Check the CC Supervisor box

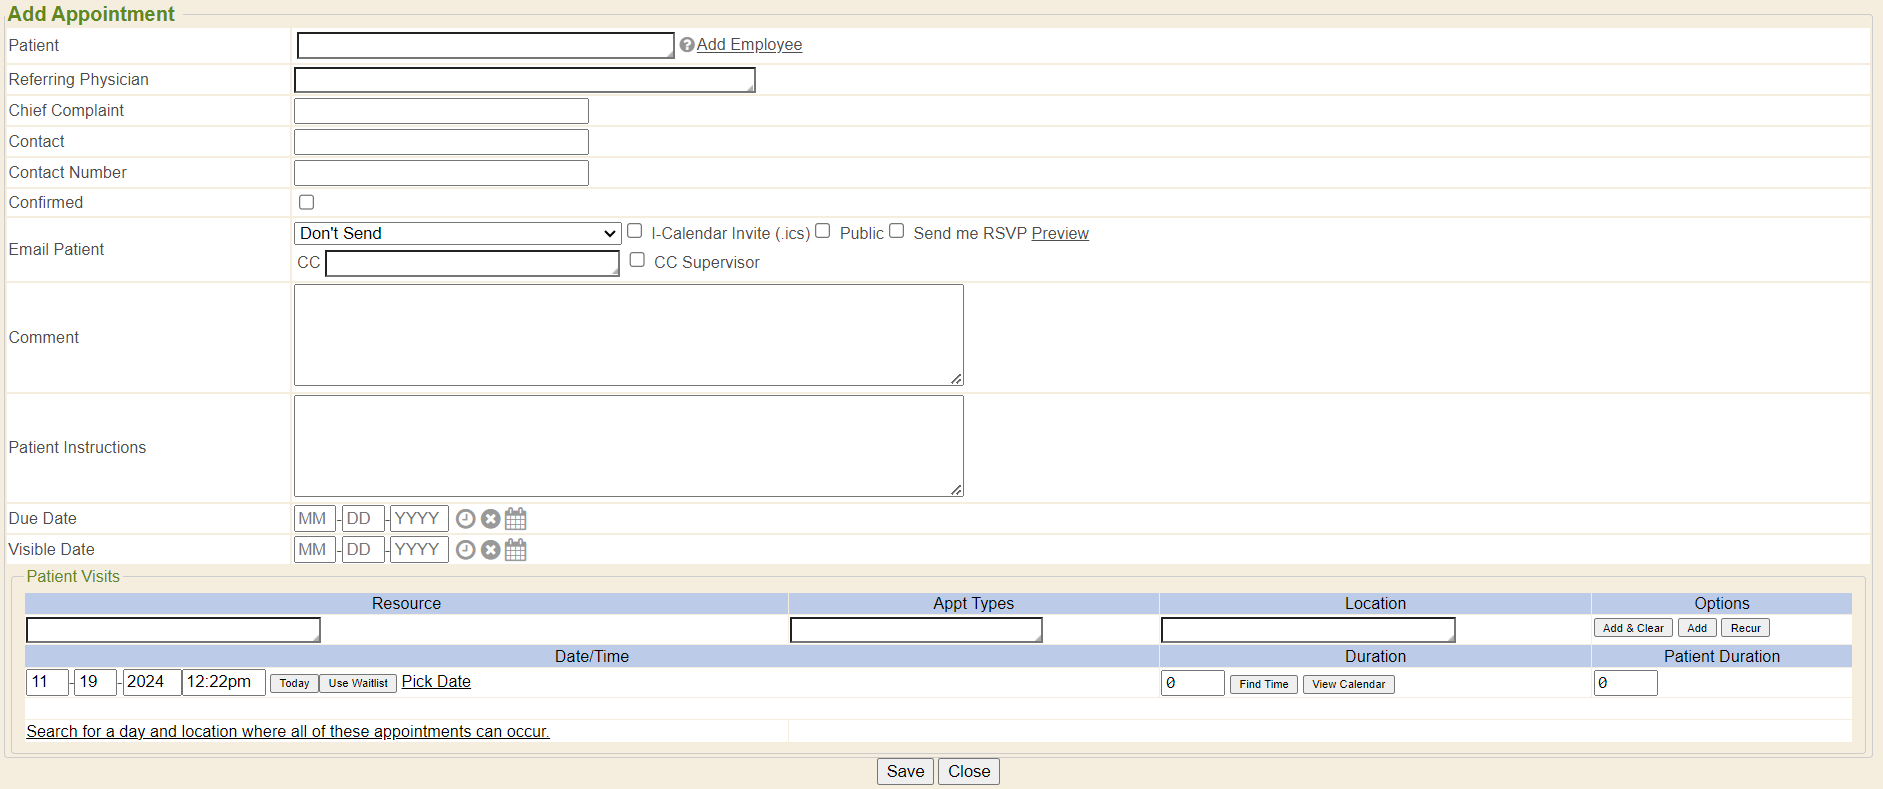[637, 260]
